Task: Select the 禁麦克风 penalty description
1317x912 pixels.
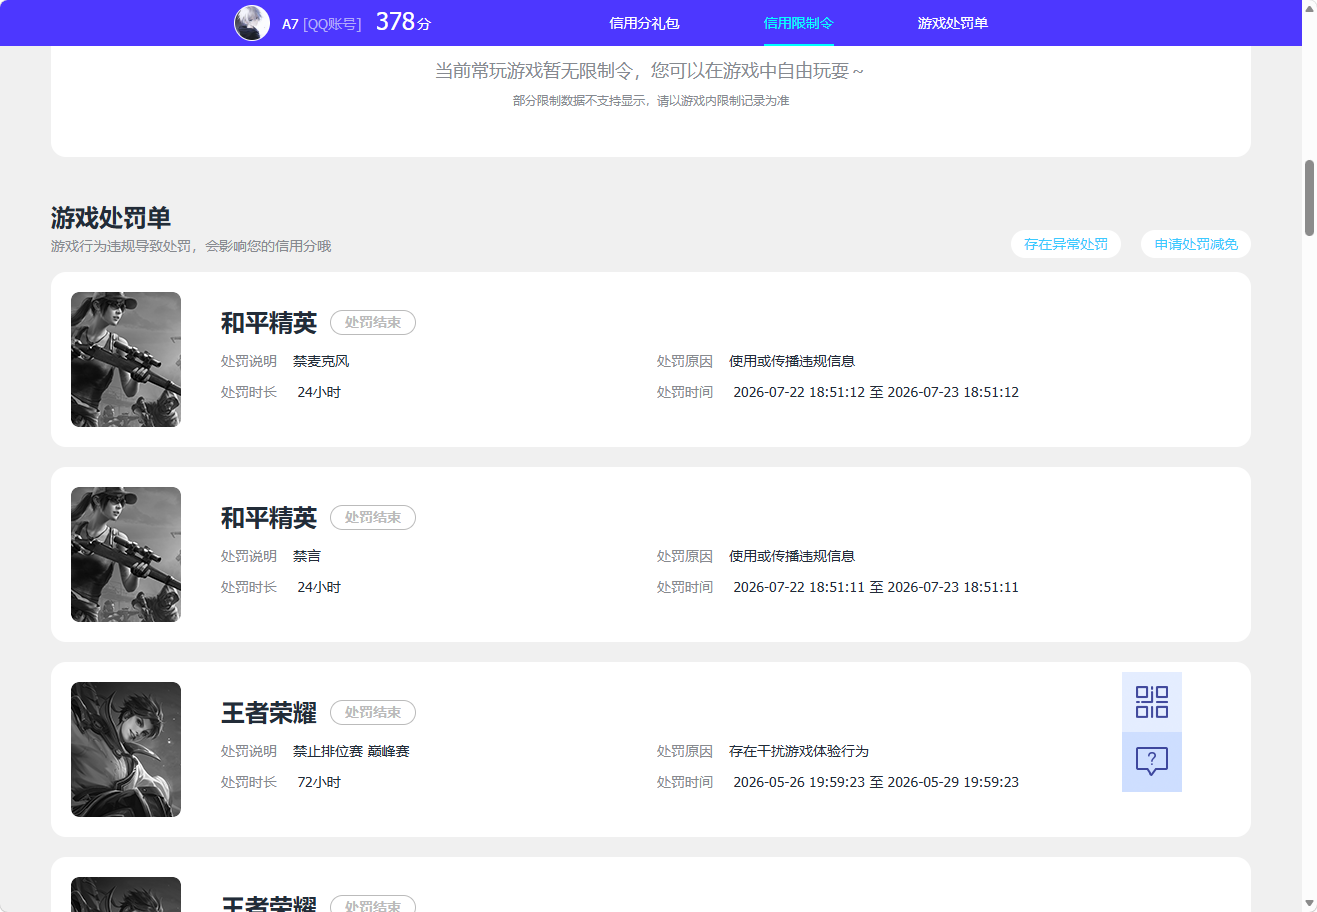Action: 321,361
